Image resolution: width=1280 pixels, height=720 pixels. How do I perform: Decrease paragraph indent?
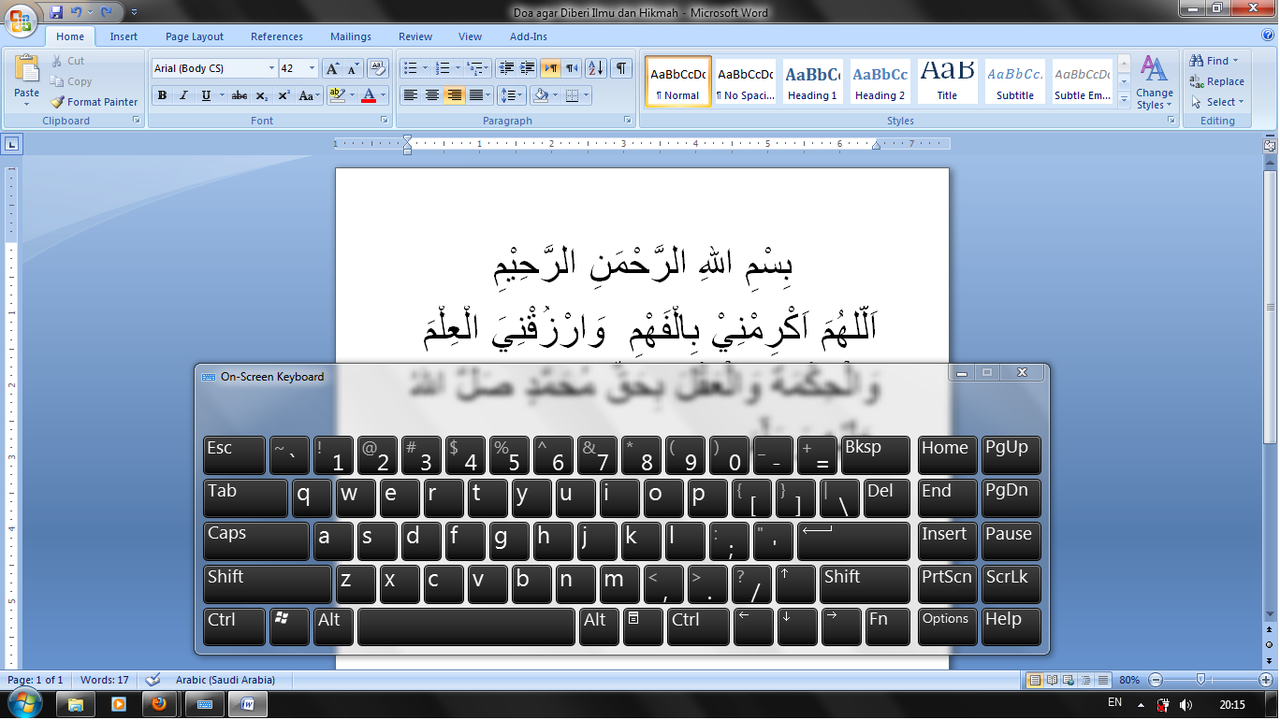click(x=506, y=69)
